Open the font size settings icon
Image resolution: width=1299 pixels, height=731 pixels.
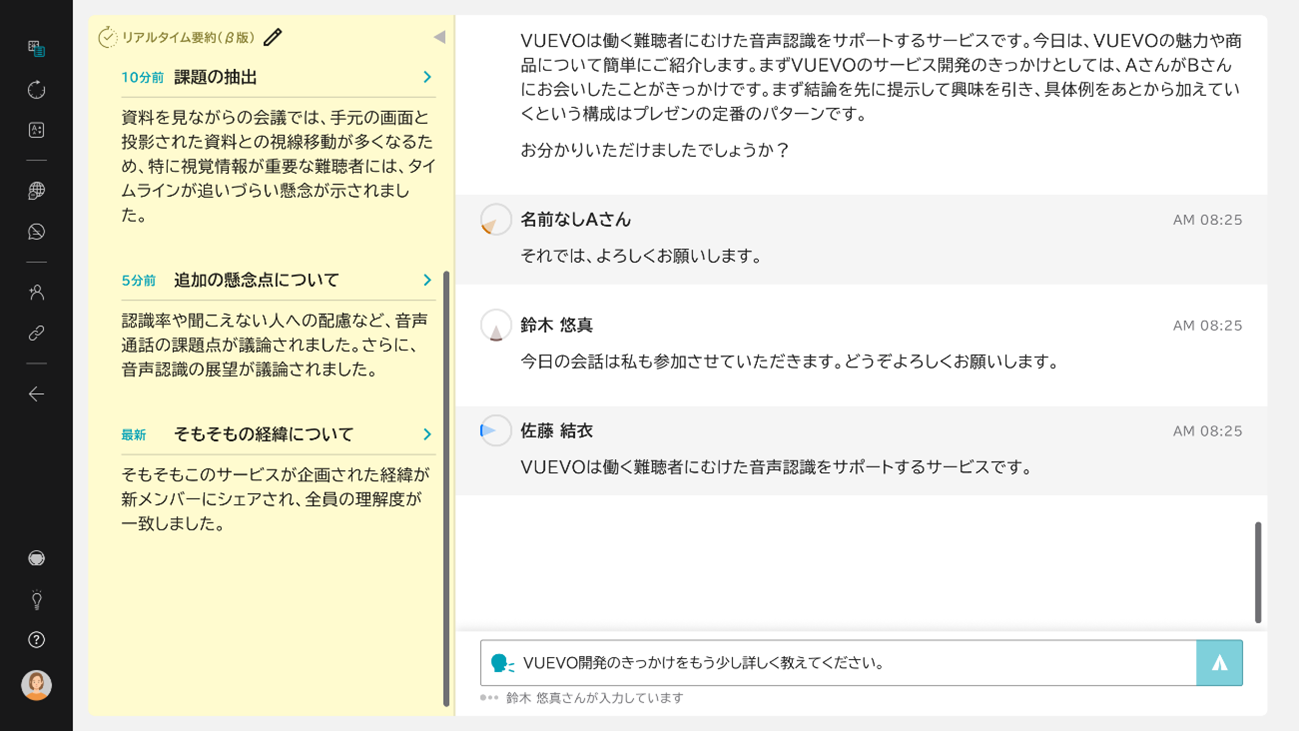tap(36, 130)
